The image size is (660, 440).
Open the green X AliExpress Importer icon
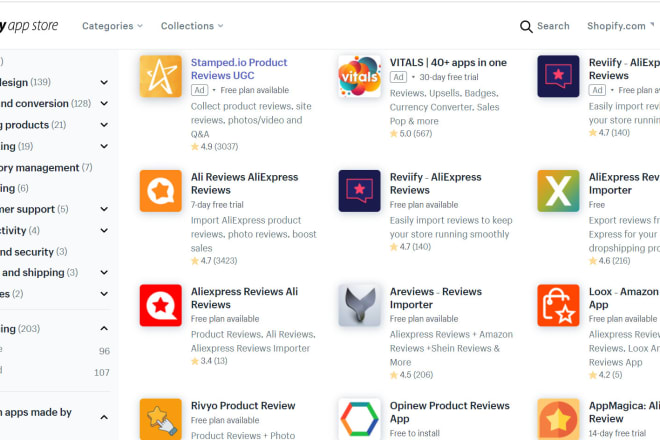click(x=558, y=191)
